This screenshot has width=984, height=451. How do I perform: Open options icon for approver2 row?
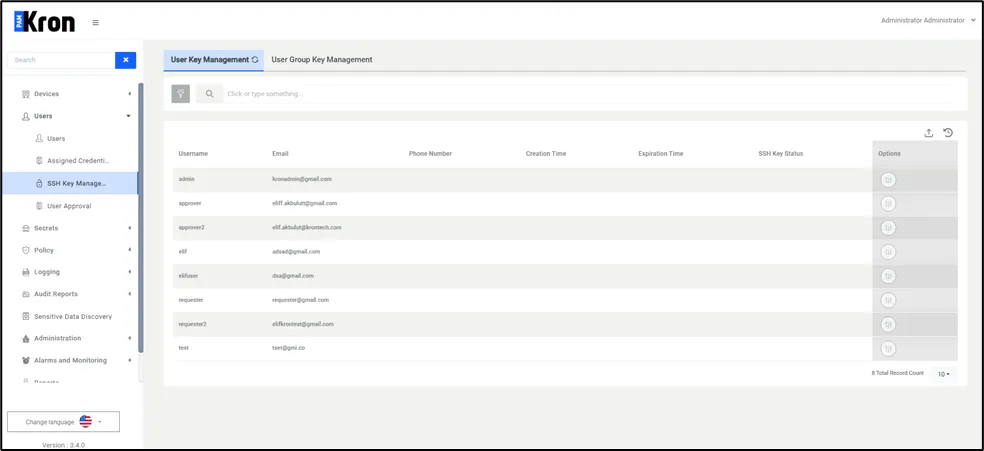click(x=888, y=228)
